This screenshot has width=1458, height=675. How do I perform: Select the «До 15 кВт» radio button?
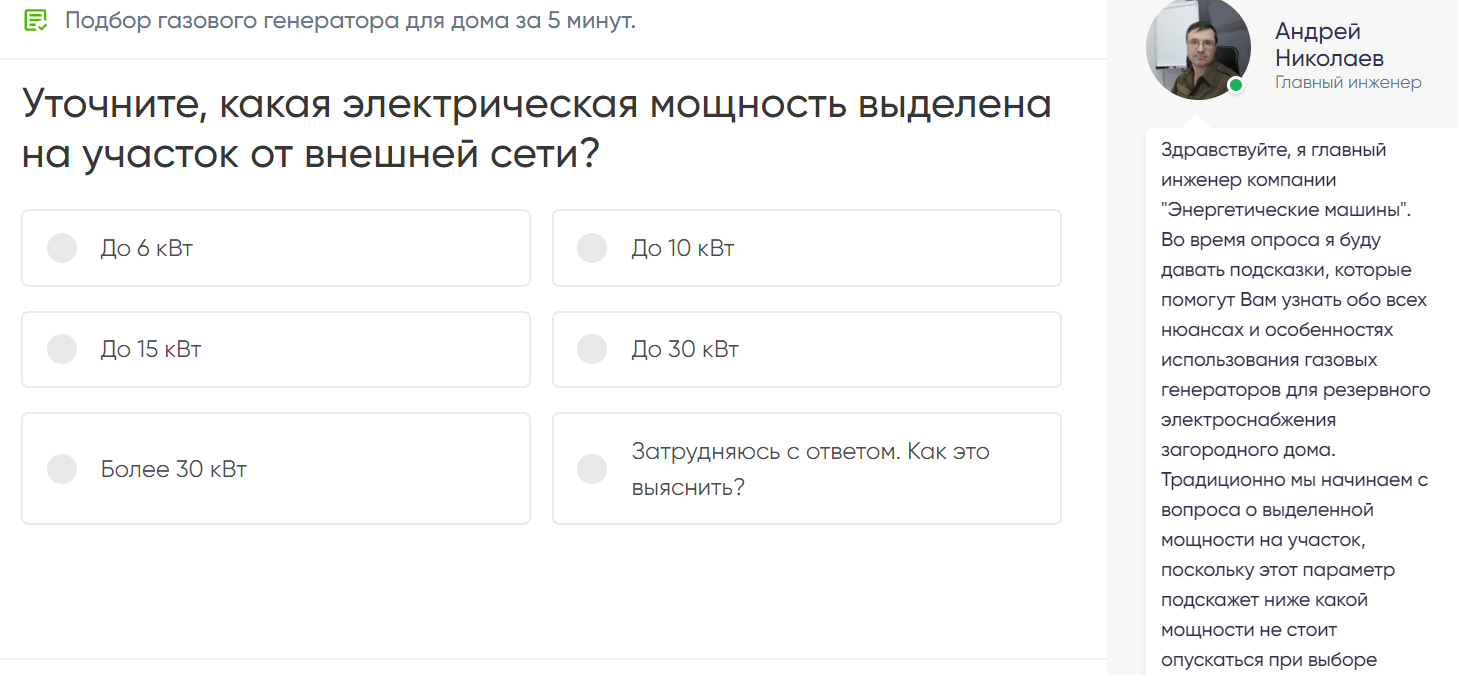tap(62, 348)
